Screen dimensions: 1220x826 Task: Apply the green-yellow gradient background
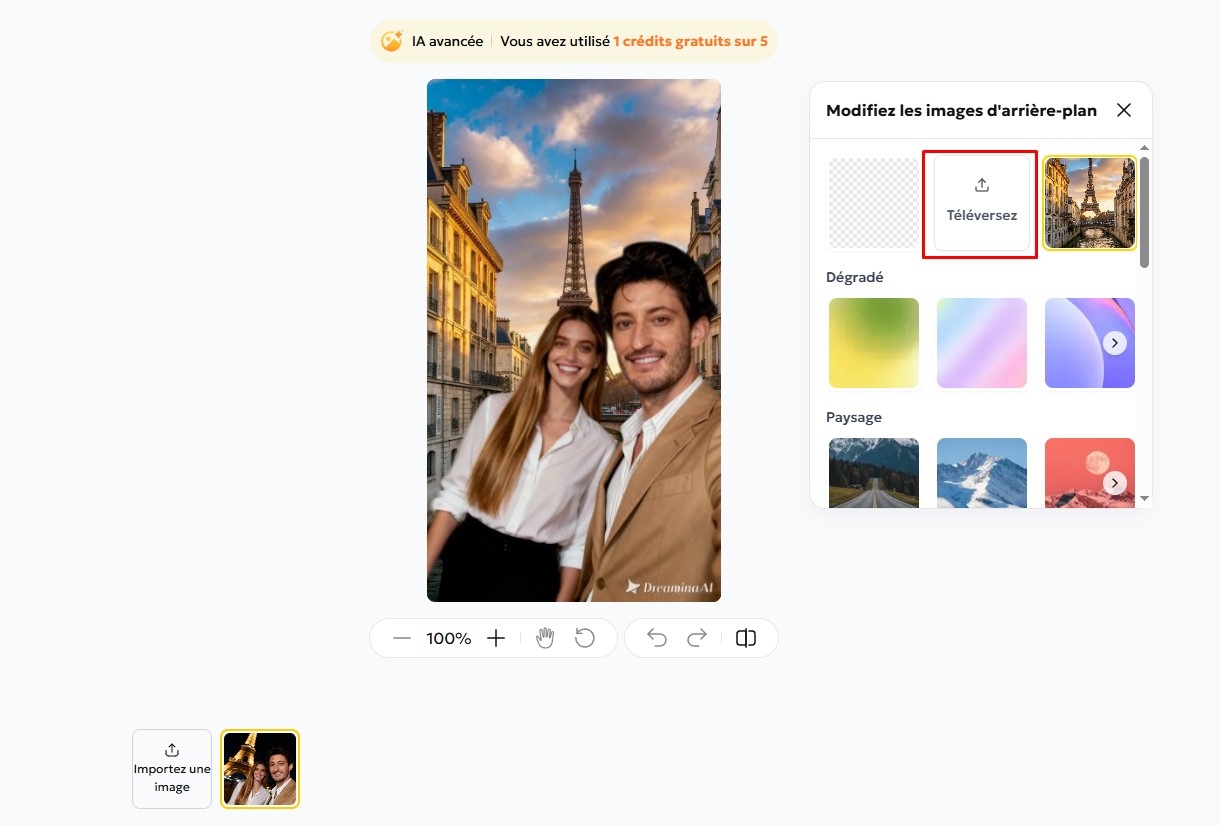coord(873,343)
